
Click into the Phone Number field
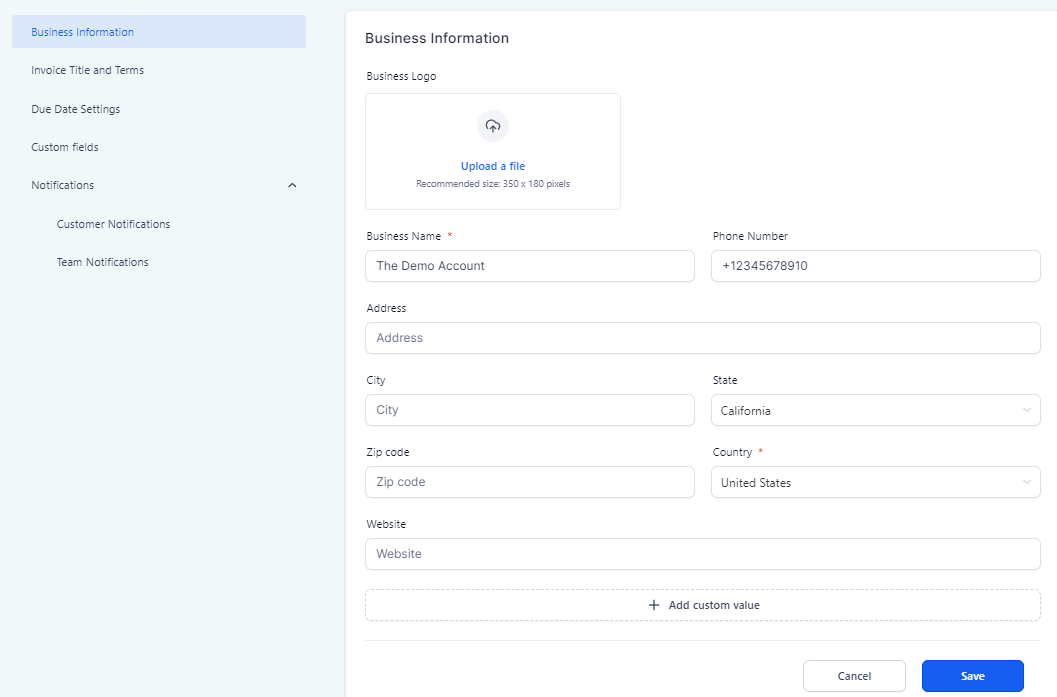click(x=875, y=266)
